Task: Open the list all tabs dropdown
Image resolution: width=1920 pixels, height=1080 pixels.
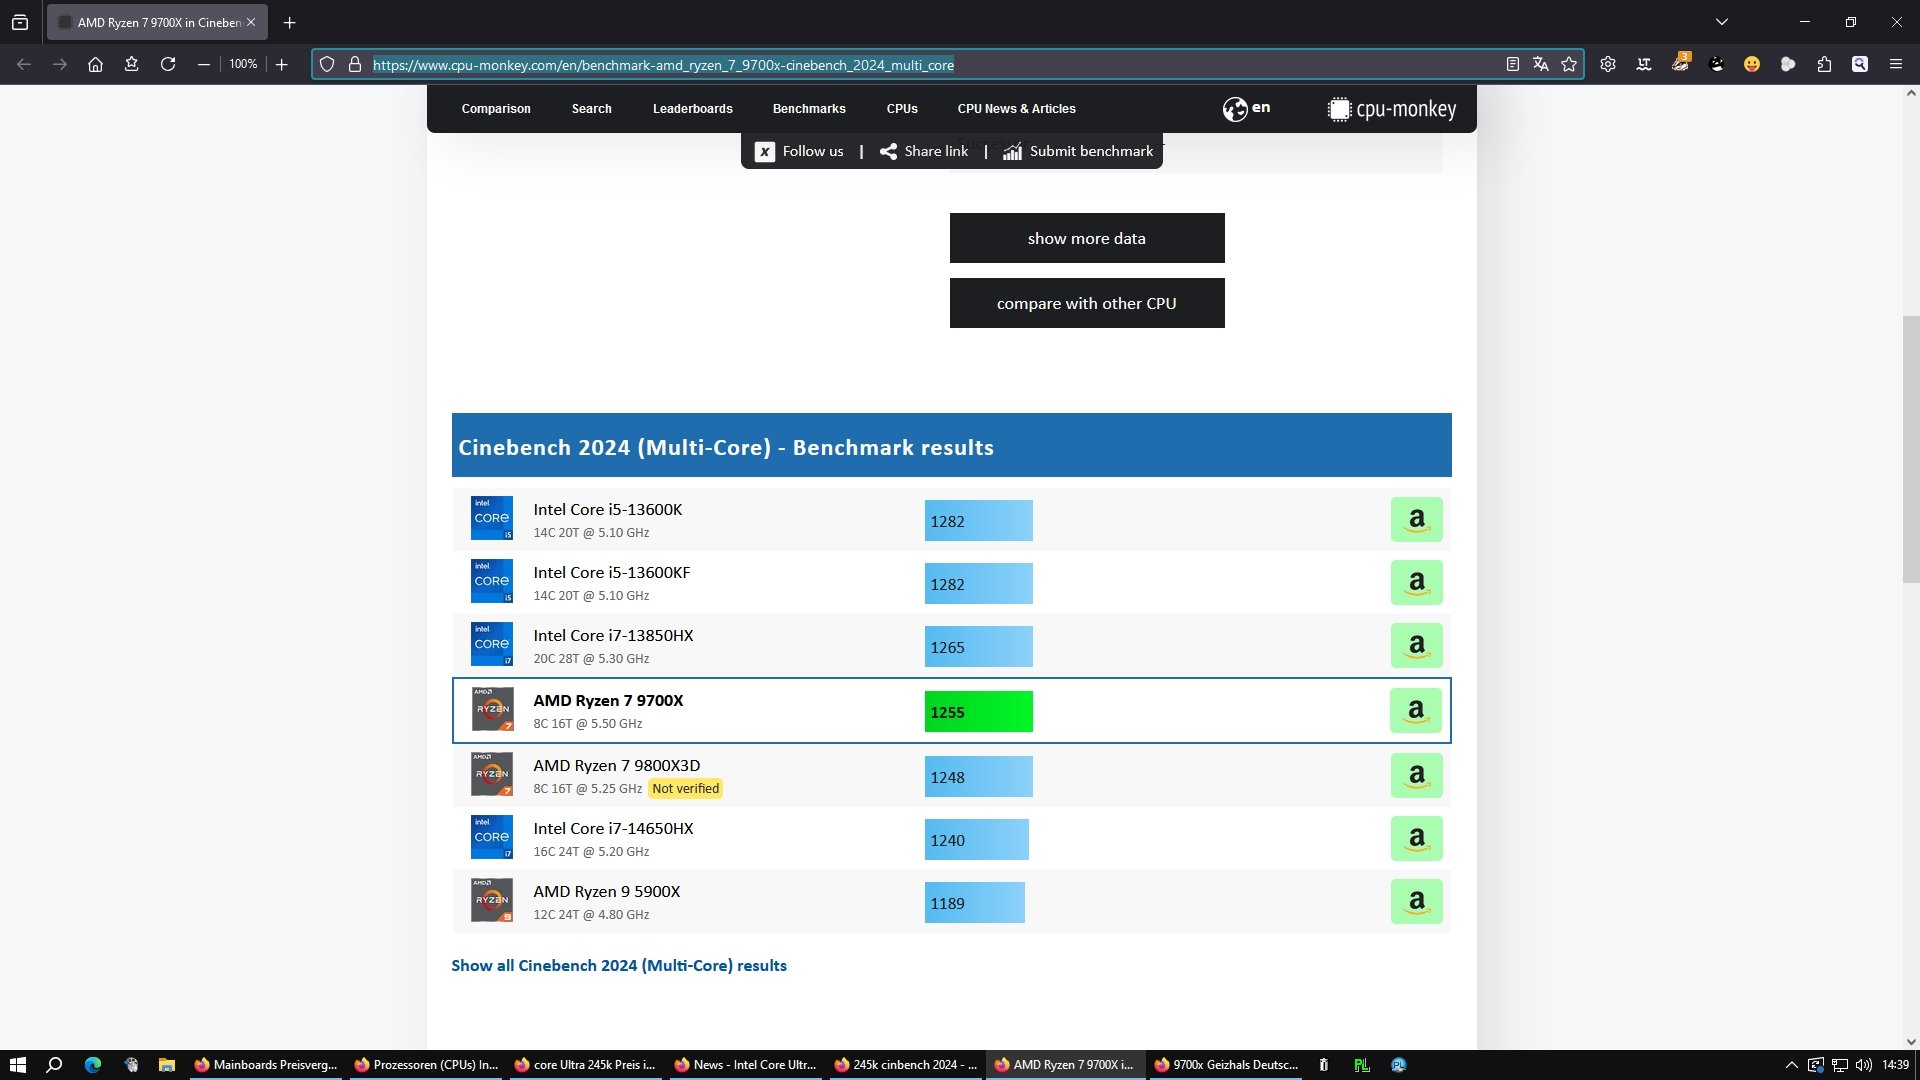Action: pos(1722,22)
